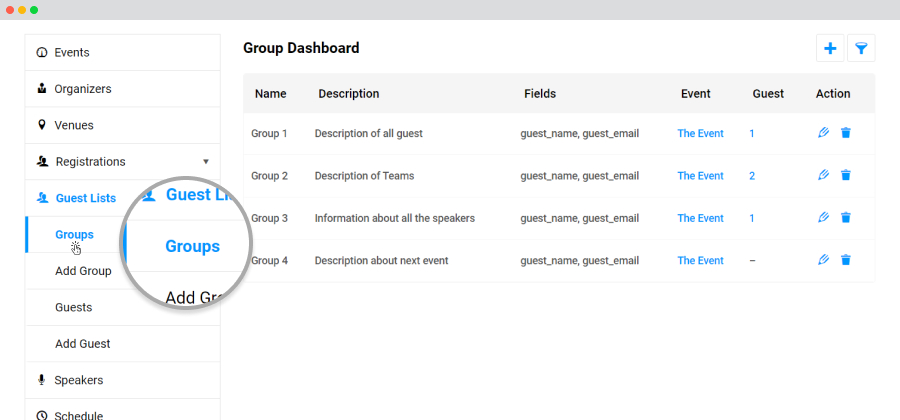
Task: Select the Group 2 name cell
Action: click(269, 176)
